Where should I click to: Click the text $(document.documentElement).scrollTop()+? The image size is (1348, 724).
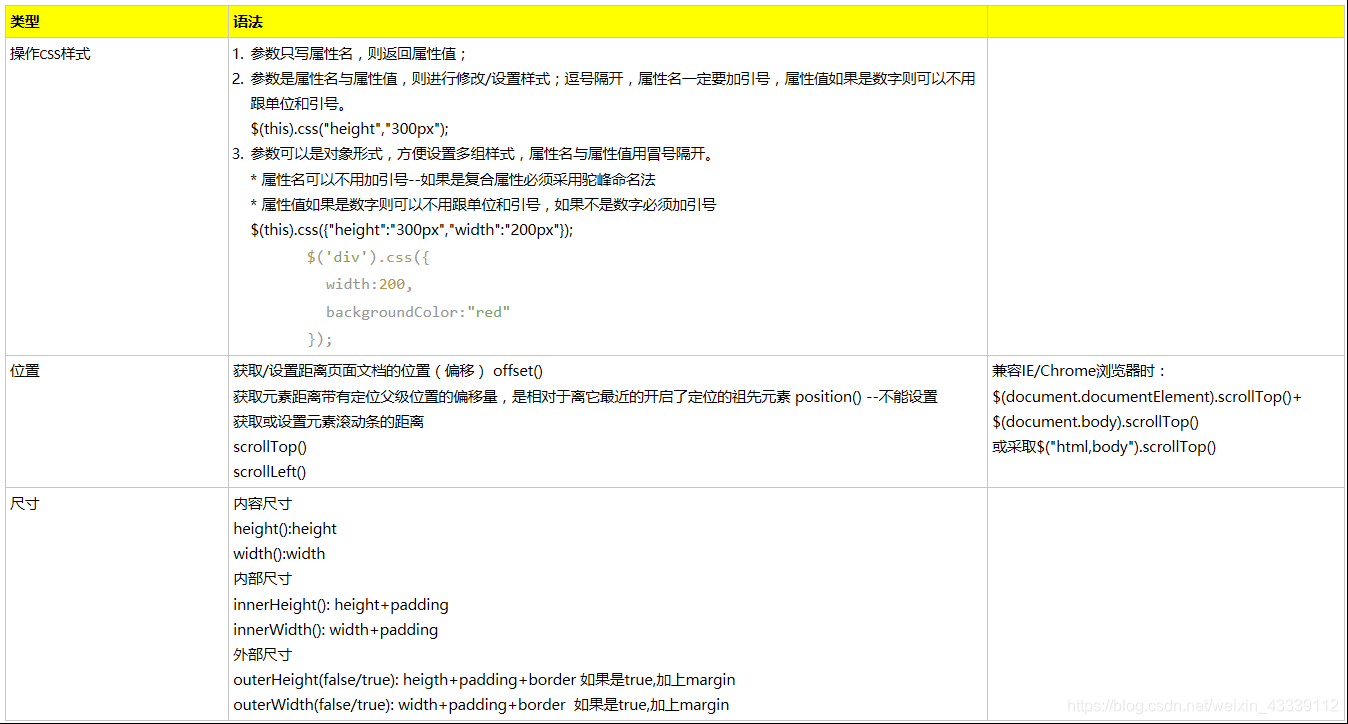click(x=1147, y=397)
